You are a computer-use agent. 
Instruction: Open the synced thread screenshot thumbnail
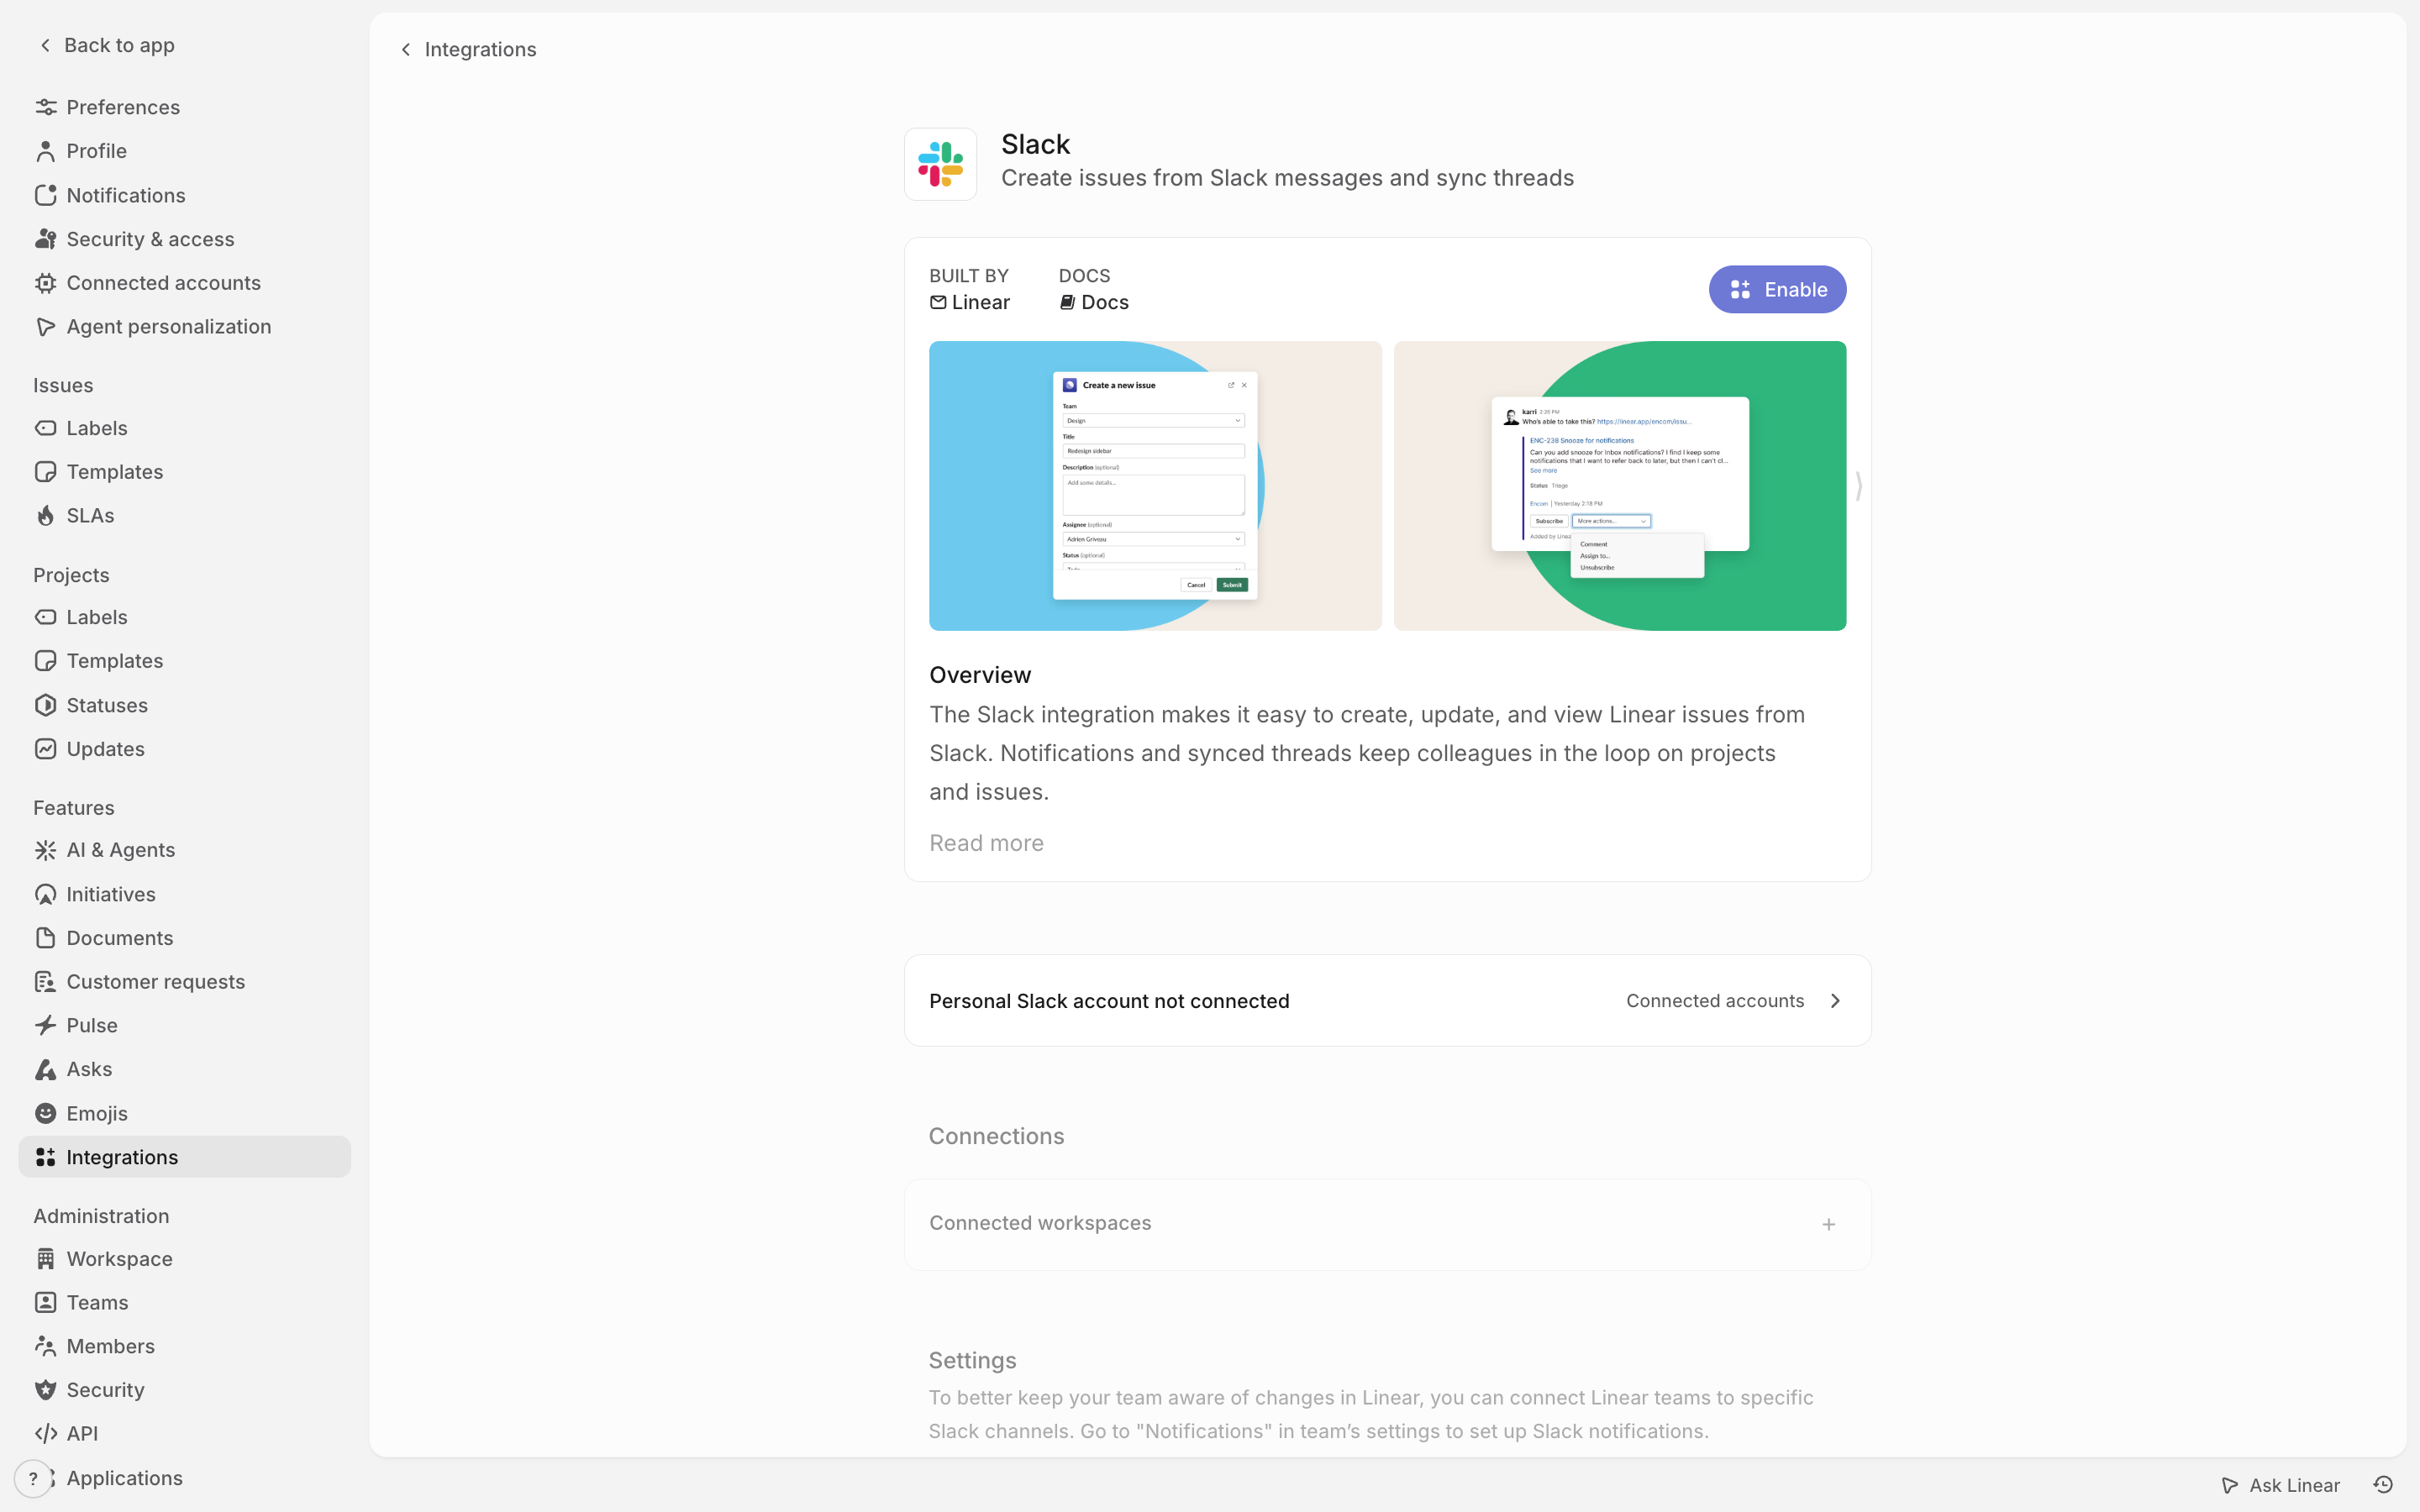(1620, 486)
